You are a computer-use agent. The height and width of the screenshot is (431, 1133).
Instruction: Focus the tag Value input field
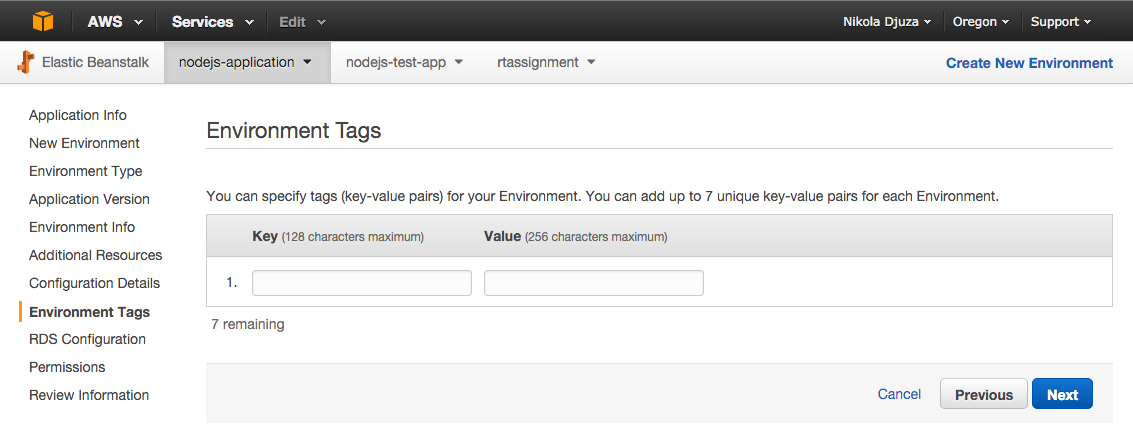tap(593, 283)
